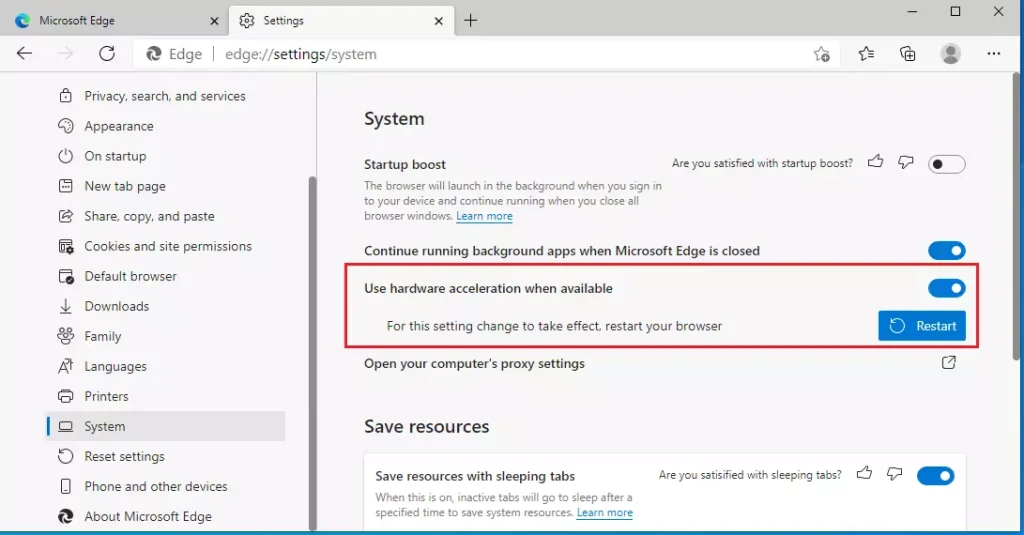This screenshot has width=1024, height=535.
Task: Open On startup settings
Action: coord(165,156)
